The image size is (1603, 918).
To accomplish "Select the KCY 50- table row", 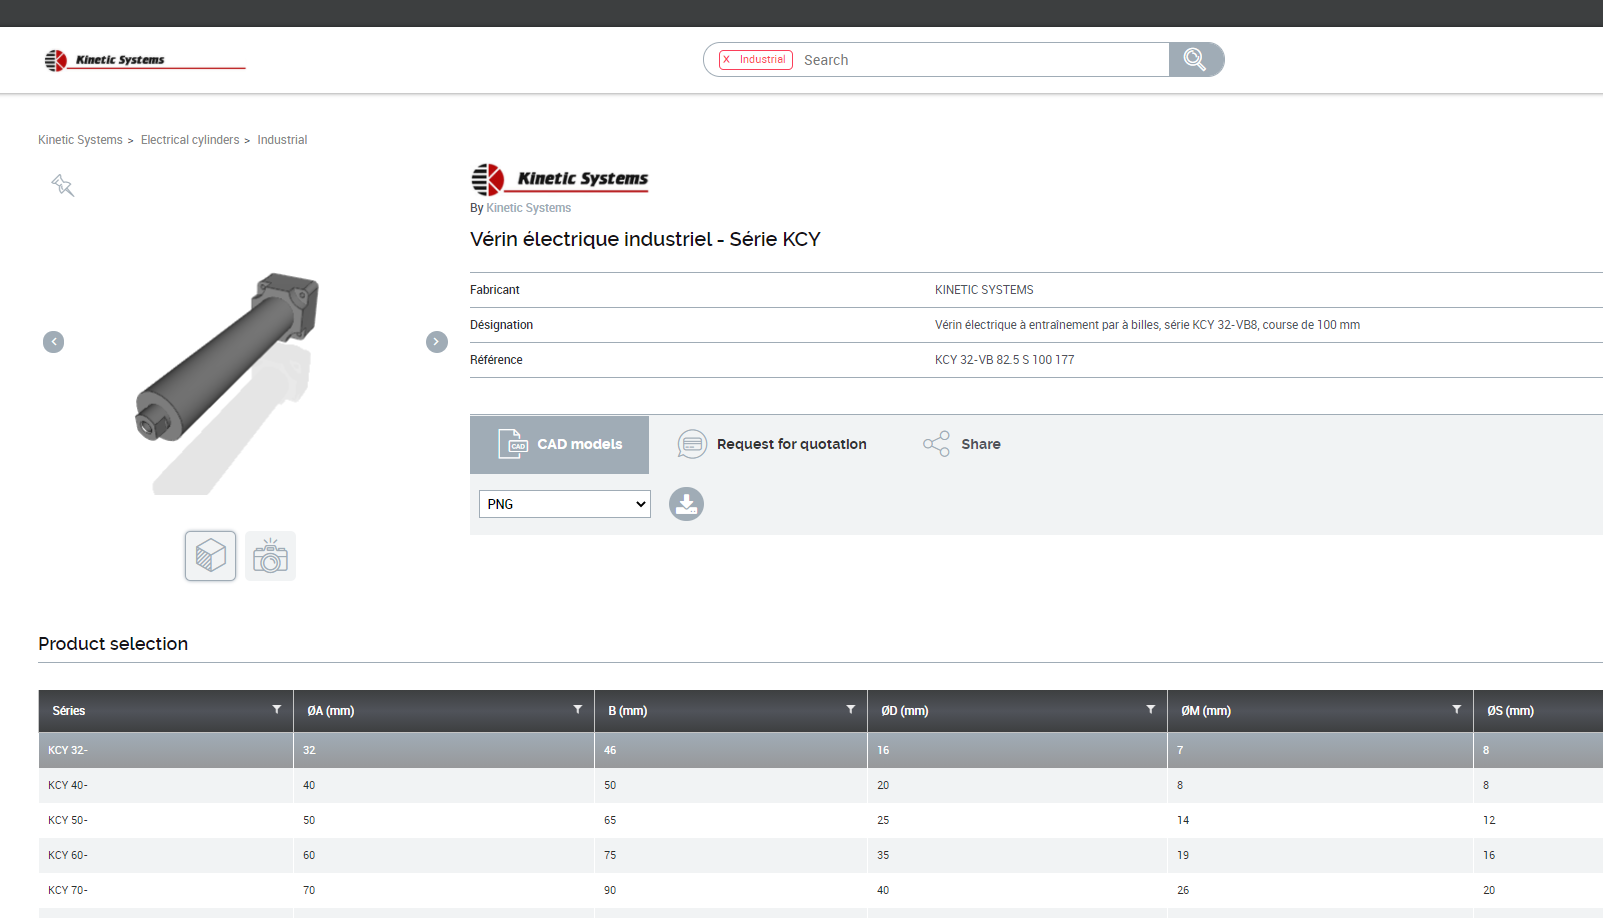I will [x=68, y=820].
